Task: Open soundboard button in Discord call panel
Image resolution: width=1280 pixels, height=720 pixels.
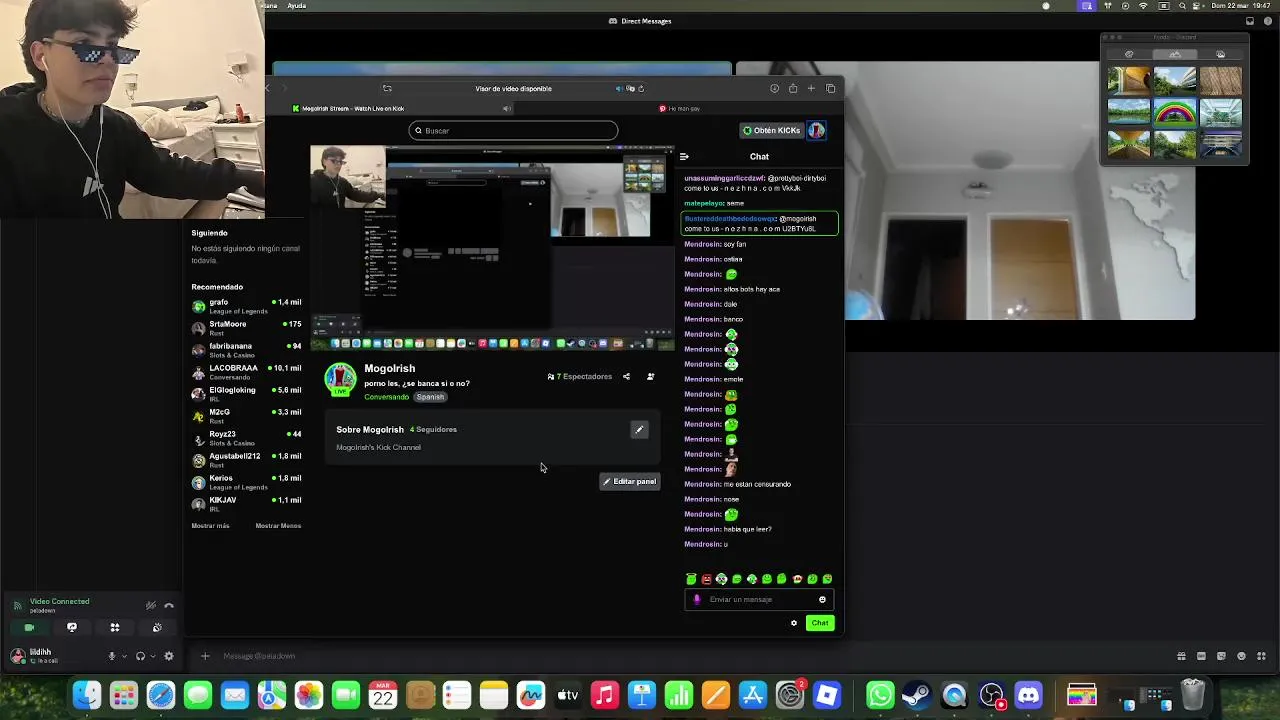Action: pos(157,627)
